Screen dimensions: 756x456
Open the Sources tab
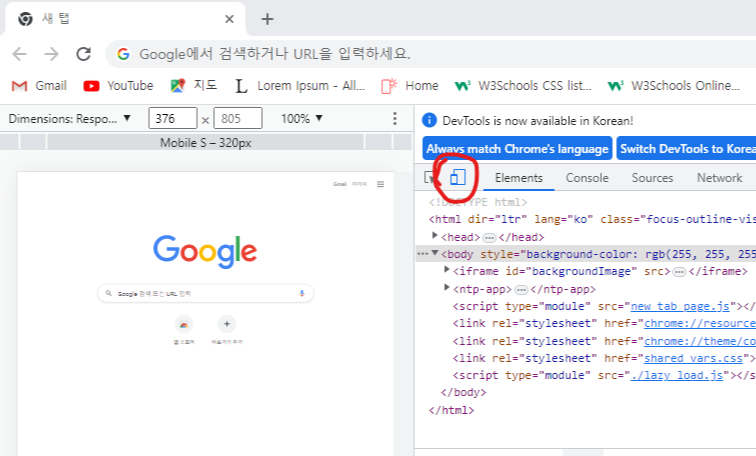tap(652, 178)
